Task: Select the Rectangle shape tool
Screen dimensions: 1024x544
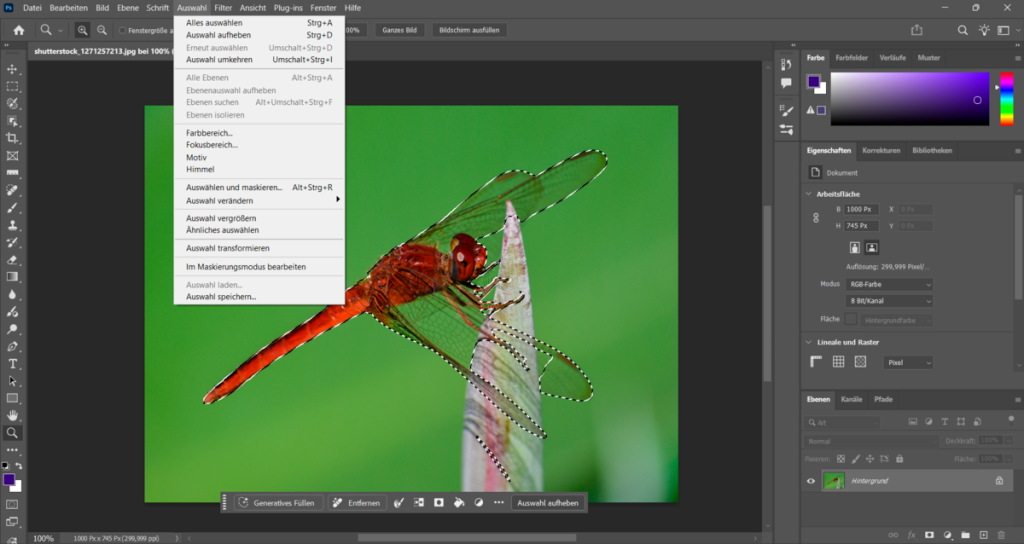Action: 12,398
